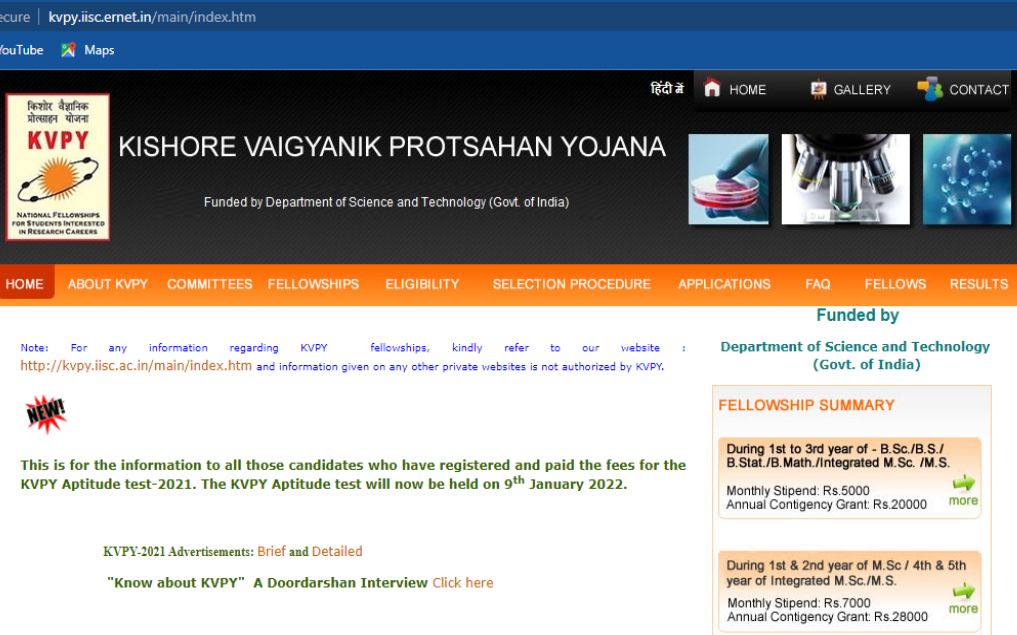This screenshot has height=635, width=1017.
Task: Click the gallery picture icon
Action: coord(819,89)
